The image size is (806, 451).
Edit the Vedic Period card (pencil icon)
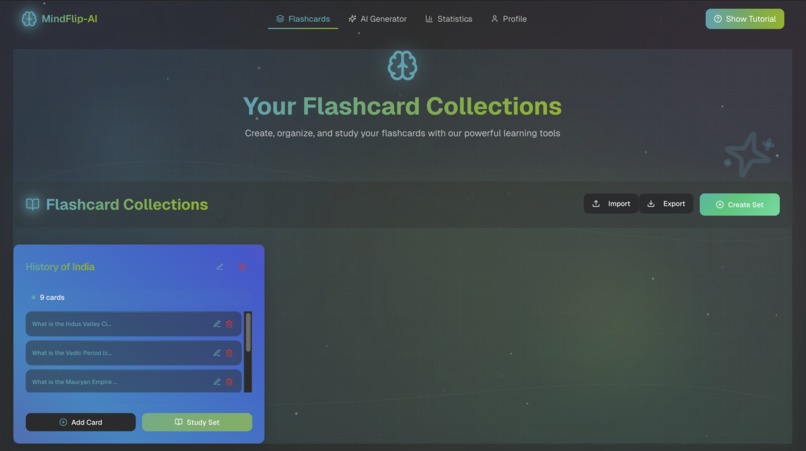(x=217, y=353)
